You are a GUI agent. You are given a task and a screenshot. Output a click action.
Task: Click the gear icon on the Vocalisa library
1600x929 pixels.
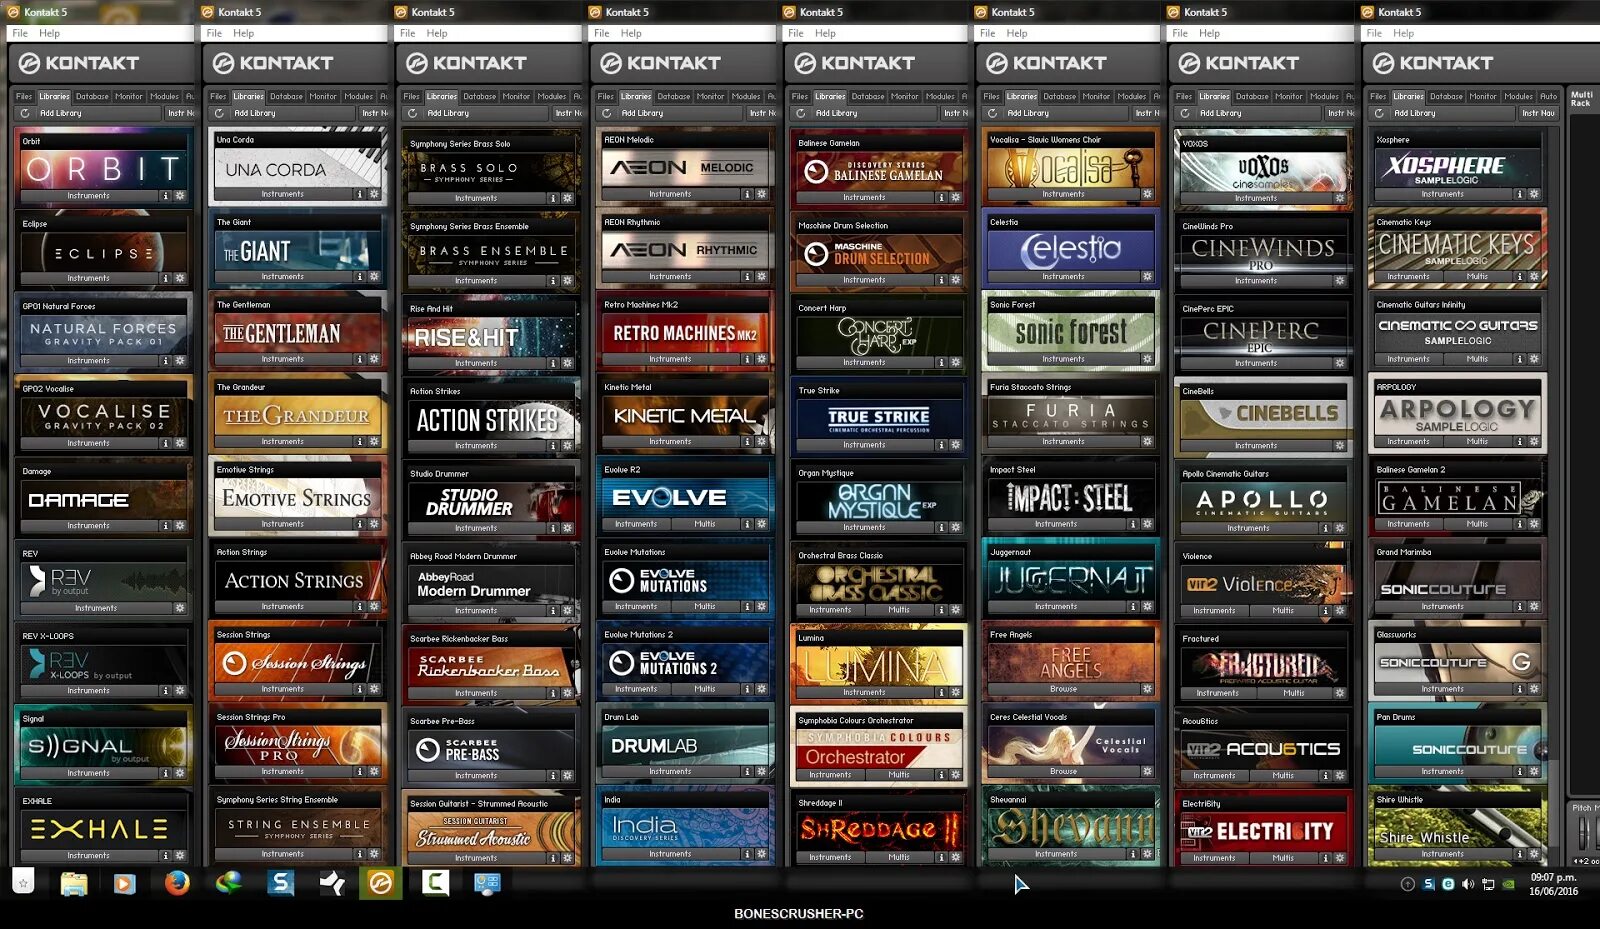1147,194
